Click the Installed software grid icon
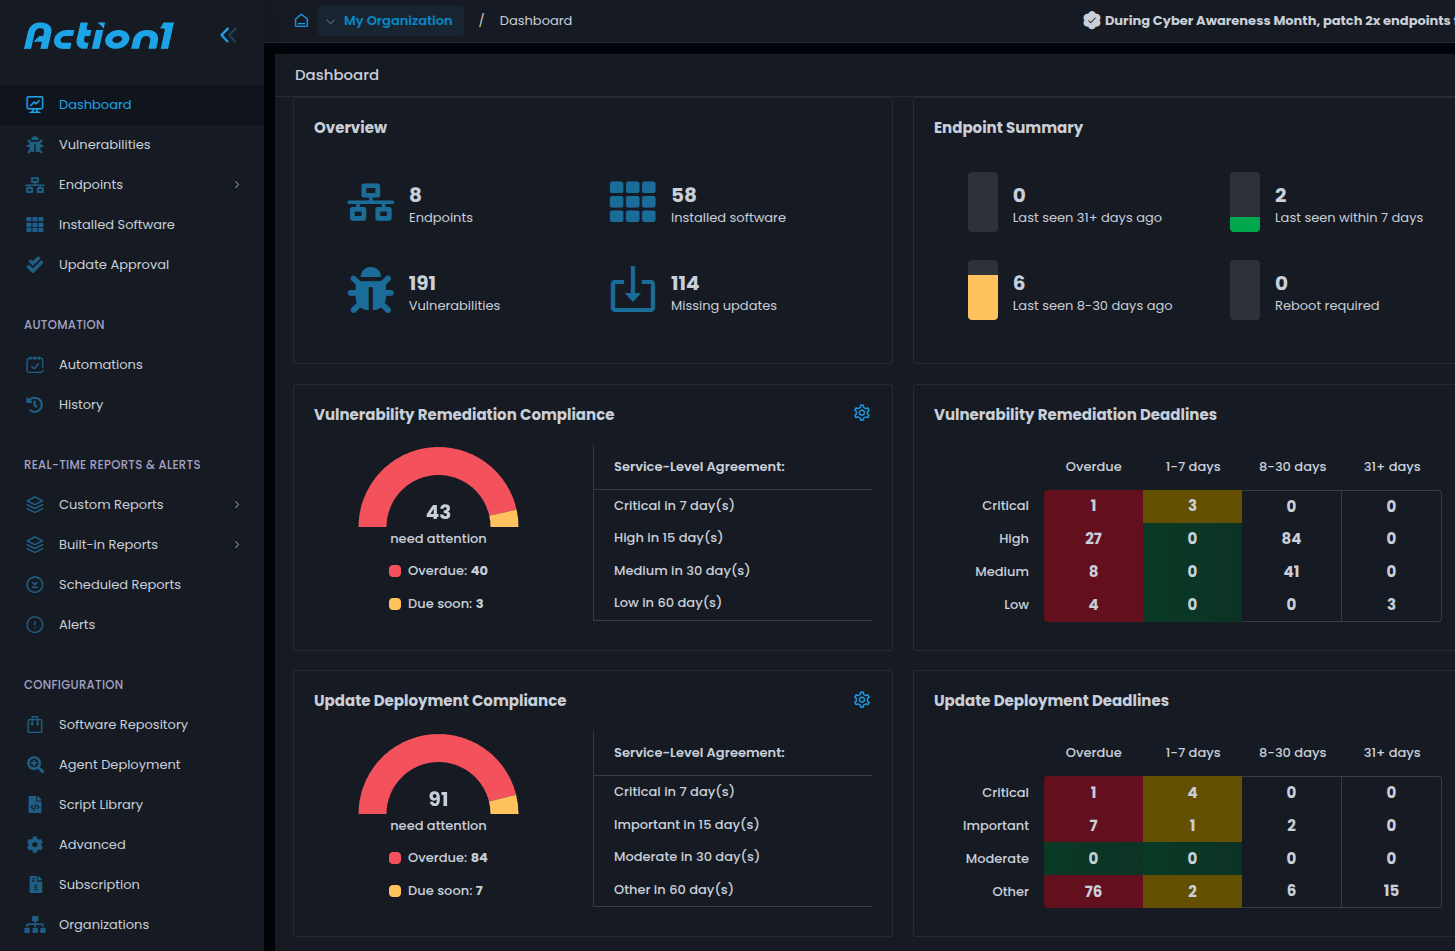The width and height of the screenshot is (1455, 951). pos(632,202)
